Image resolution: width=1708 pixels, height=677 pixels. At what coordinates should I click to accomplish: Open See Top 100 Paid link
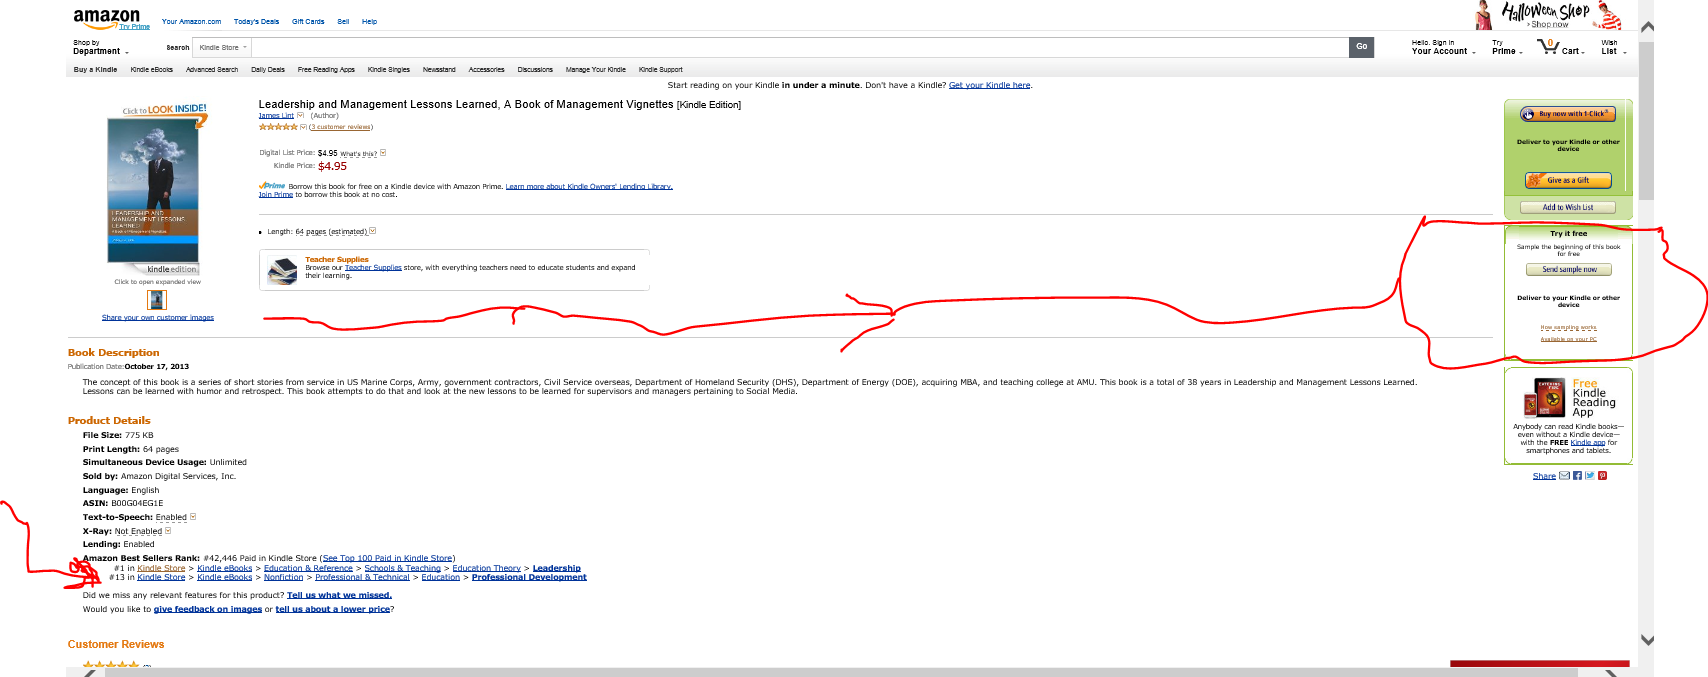[x=388, y=558]
